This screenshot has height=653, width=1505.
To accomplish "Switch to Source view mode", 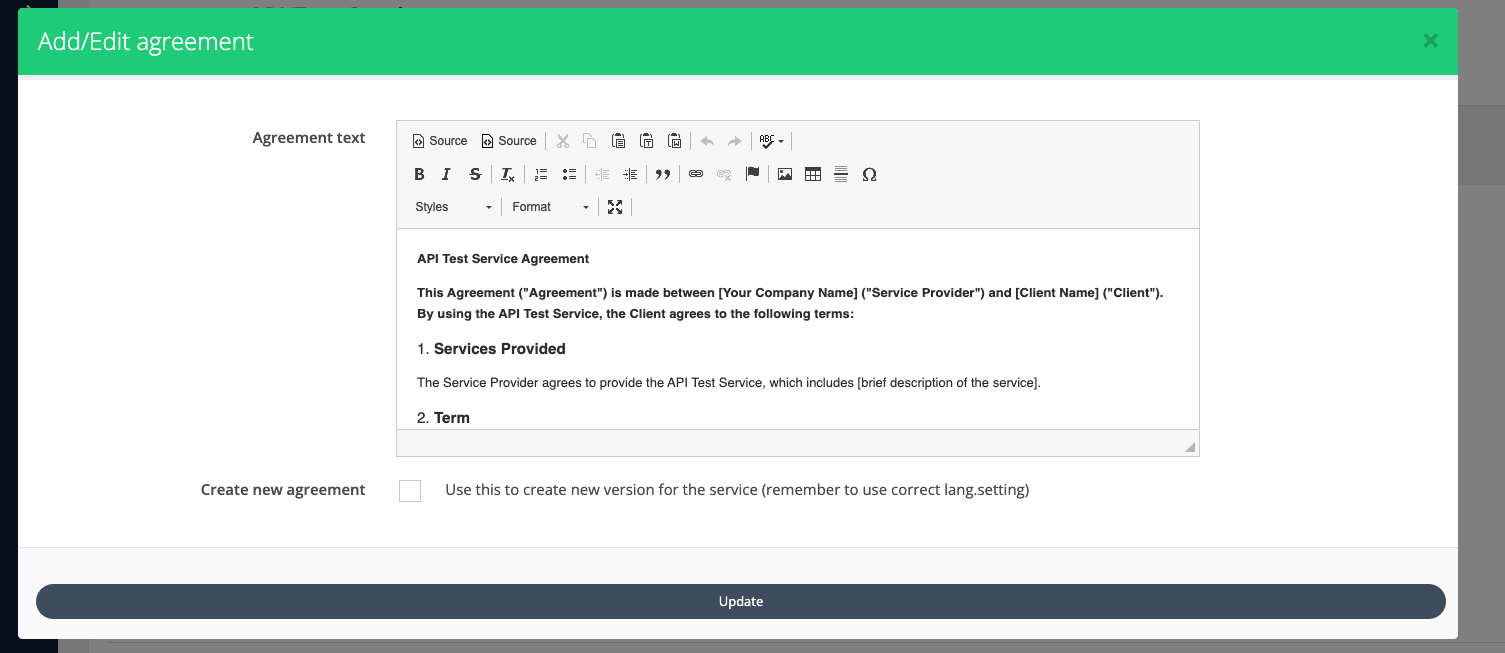I will (x=439, y=140).
